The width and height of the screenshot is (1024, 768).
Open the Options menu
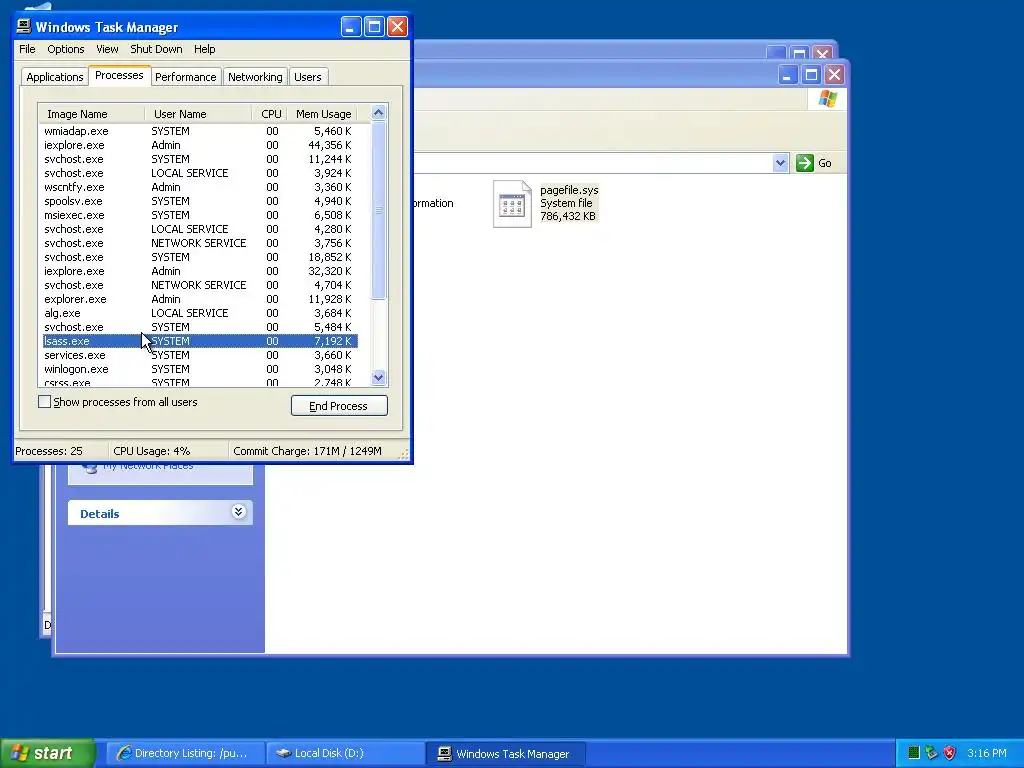coord(65,49)
